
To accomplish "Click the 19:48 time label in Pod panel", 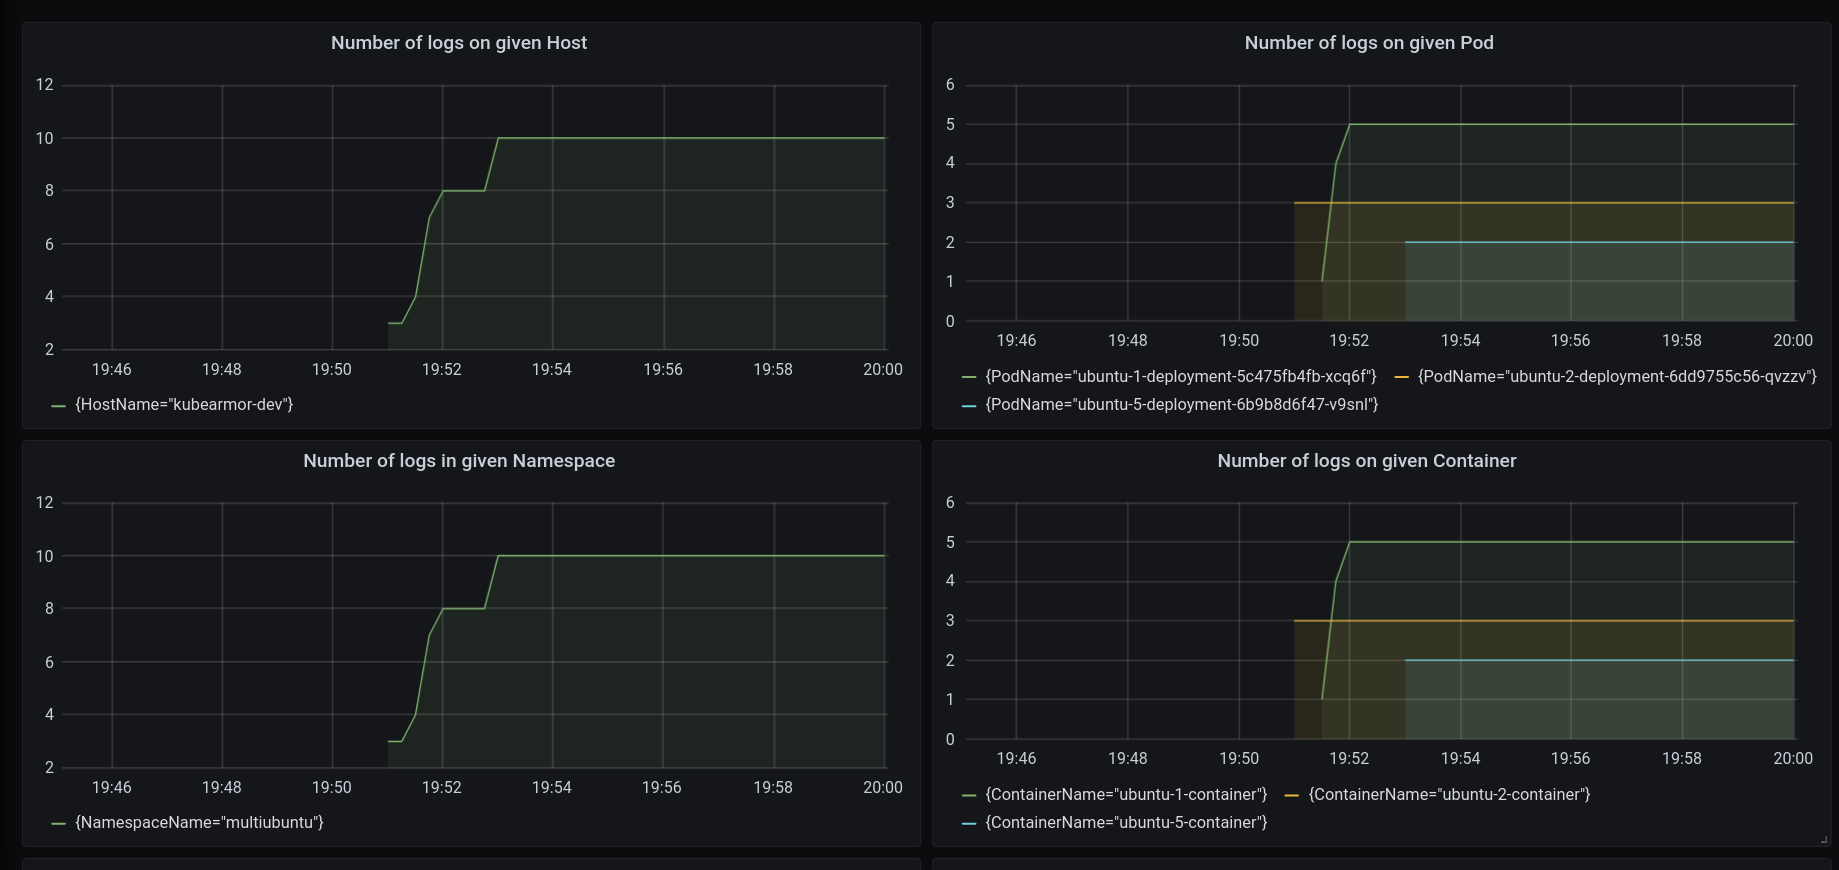I will [1128, 341].
